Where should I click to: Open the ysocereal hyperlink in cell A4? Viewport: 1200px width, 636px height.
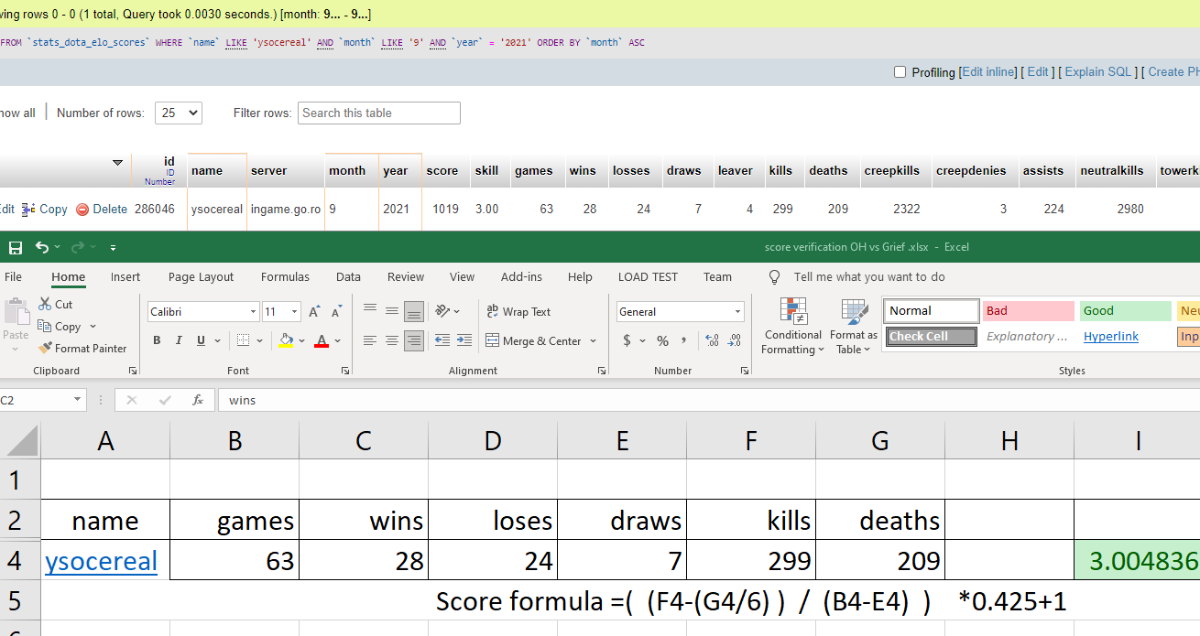pos(101,561)
